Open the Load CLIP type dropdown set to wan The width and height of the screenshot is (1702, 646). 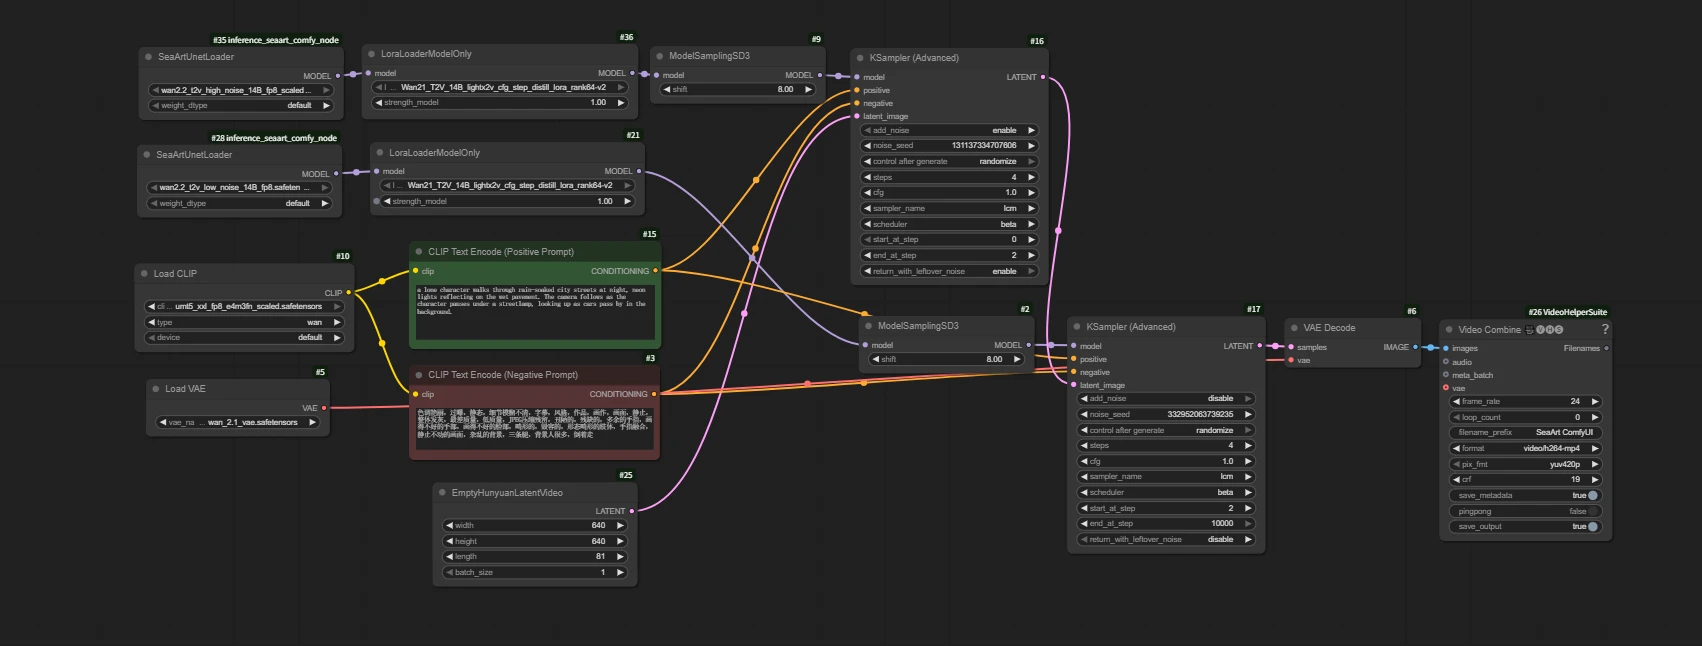(245, 322)
